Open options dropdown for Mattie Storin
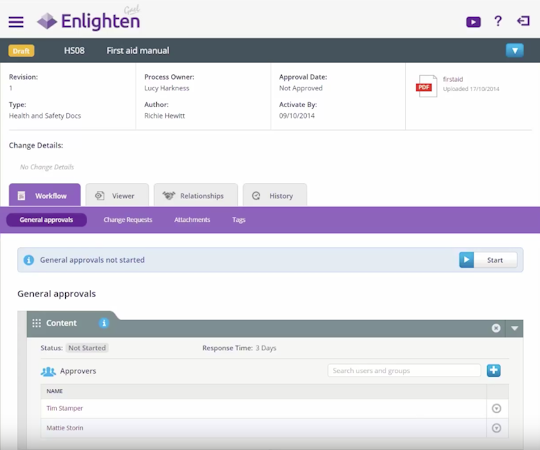540x450 pixels. coord(496,428)
